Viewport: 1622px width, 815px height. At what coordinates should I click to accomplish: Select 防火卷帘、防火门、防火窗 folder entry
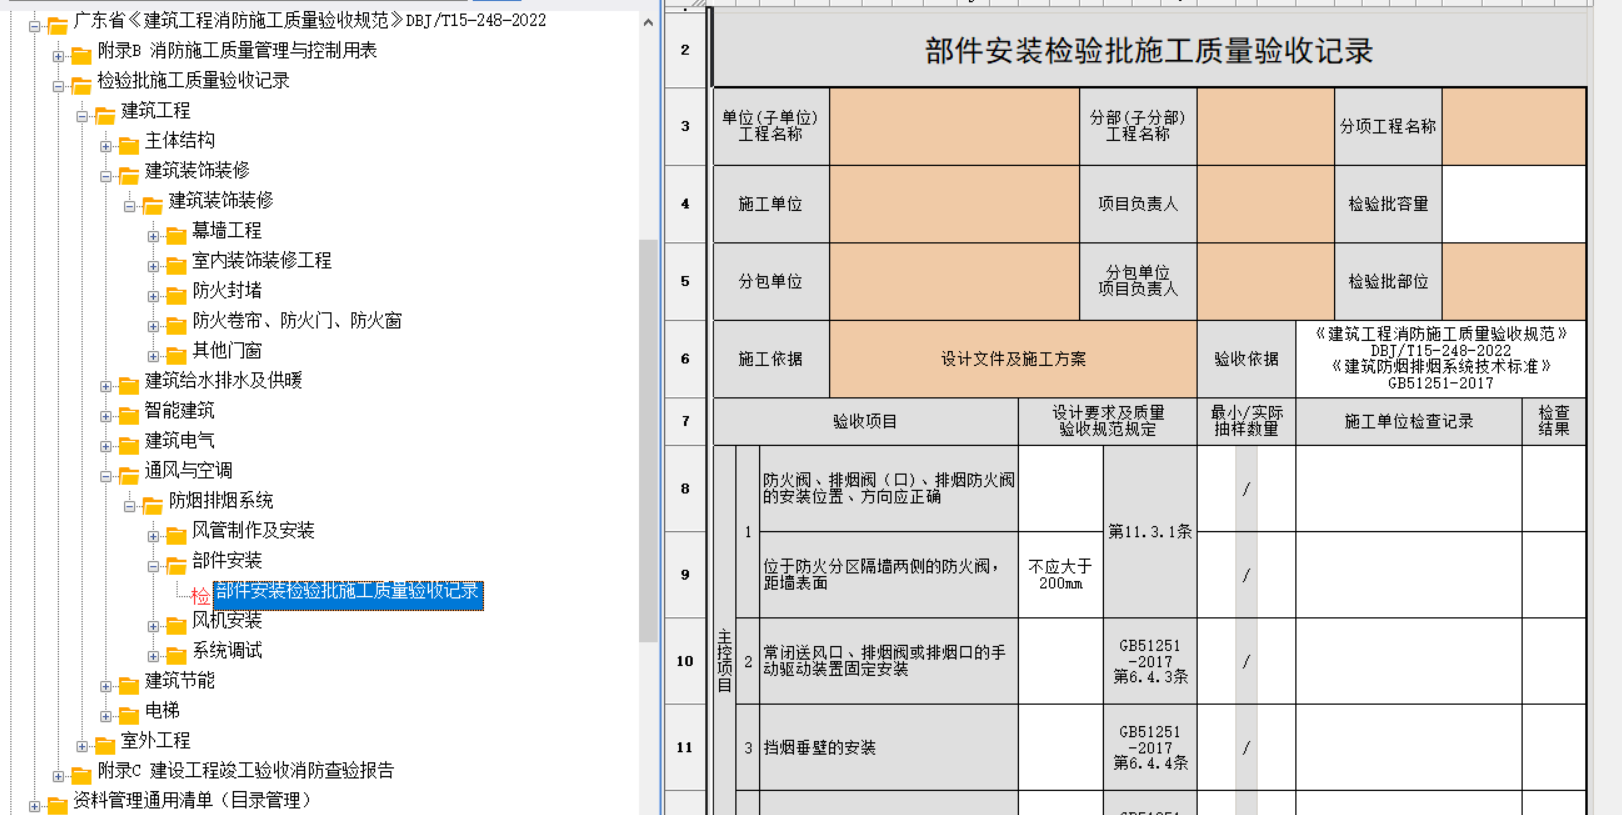(x=297, y=321)
